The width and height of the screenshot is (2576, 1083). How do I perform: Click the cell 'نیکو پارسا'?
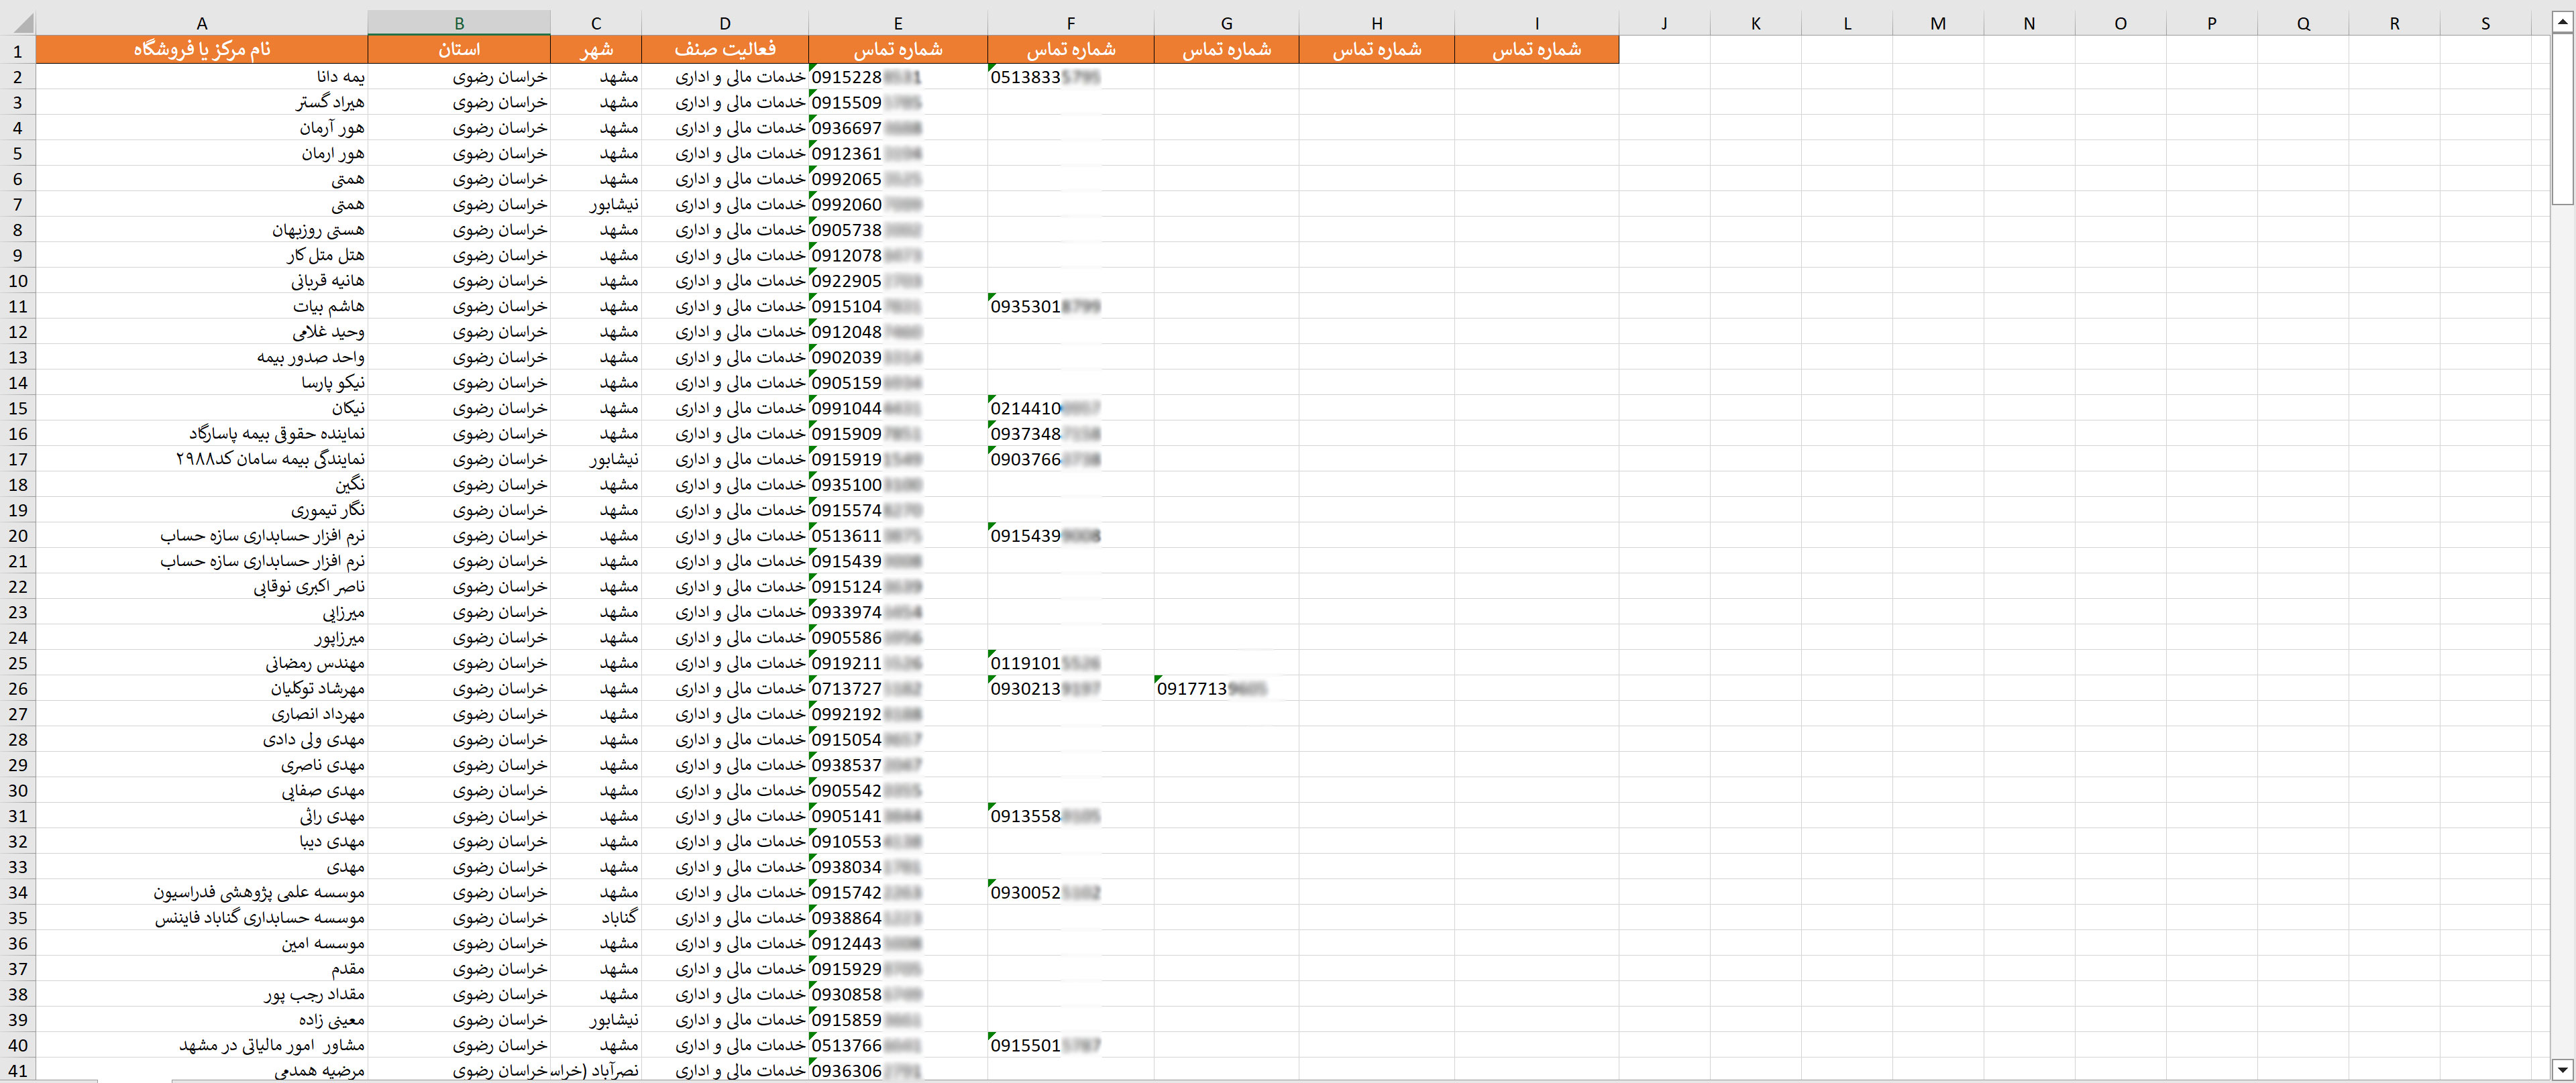202,383
